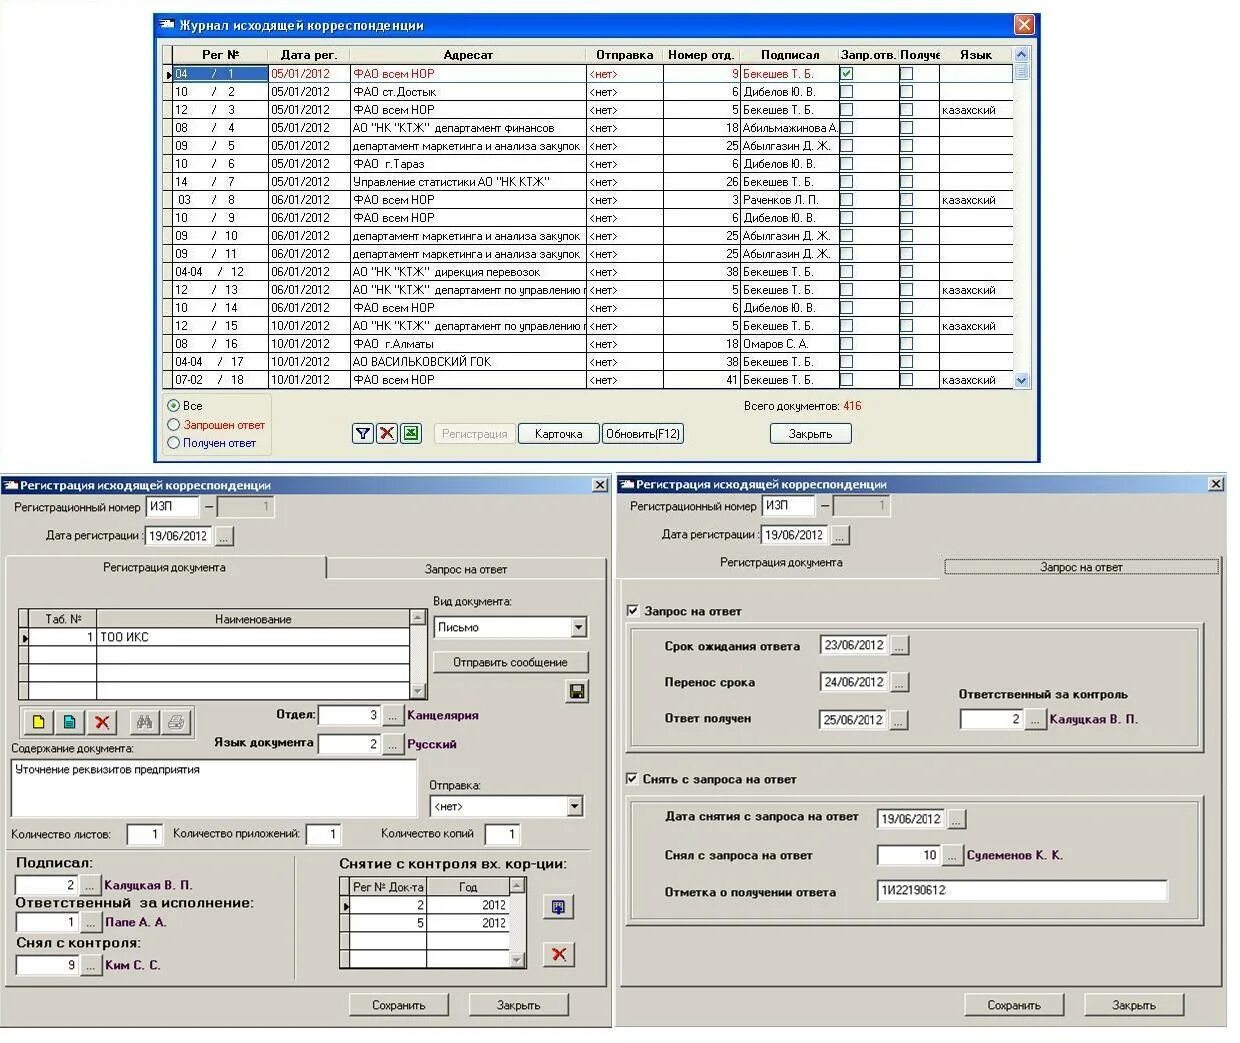Viewport: 1240px width, 1043px height.
Task: Click the Отправить сообщение button
Action: tap(510, 662)
